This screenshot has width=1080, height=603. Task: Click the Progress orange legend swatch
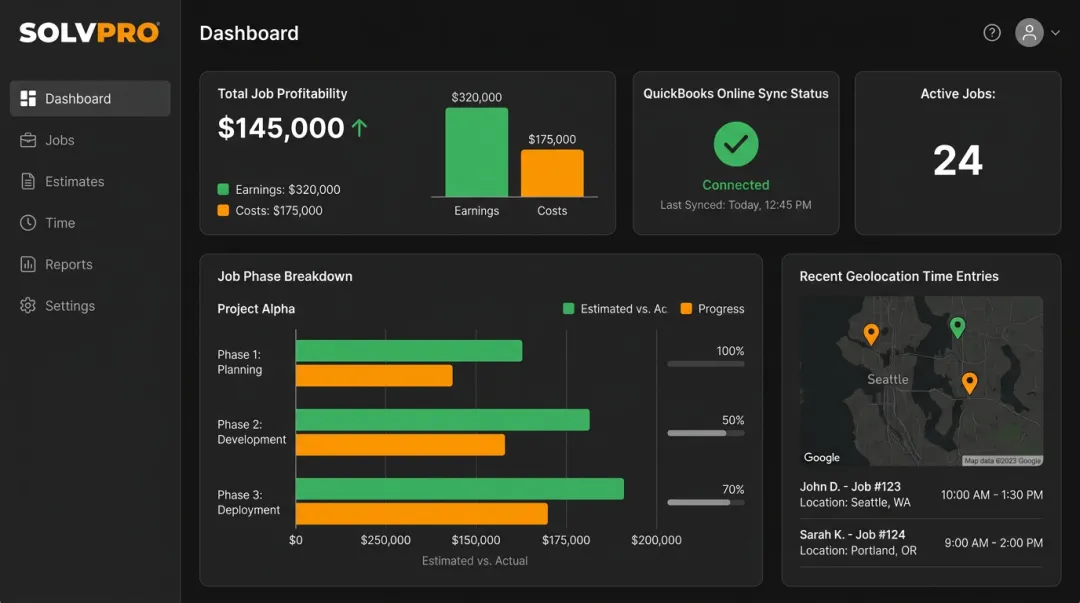click(x=686, y=309)
